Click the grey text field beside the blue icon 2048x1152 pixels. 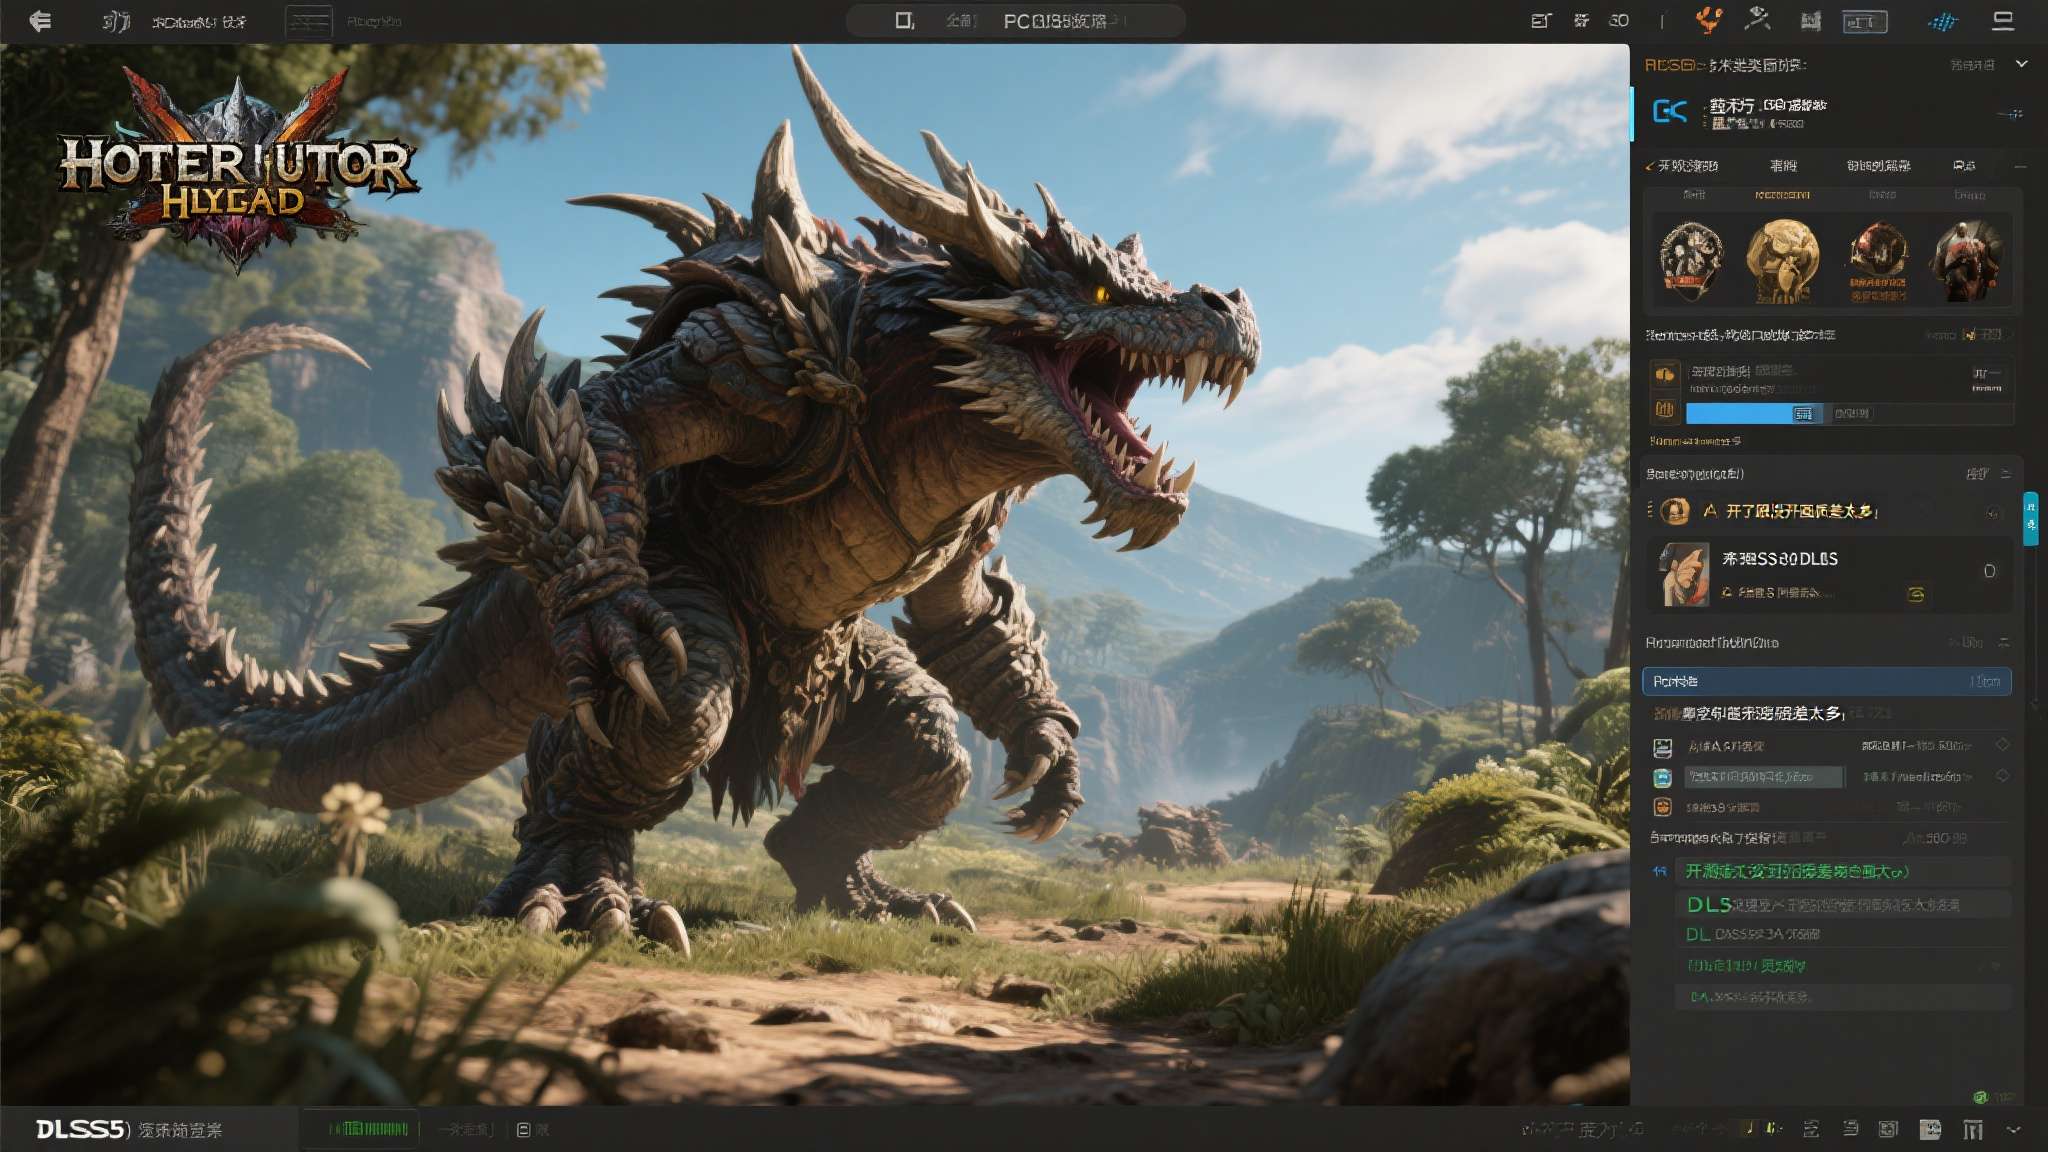coord(1764,777)
